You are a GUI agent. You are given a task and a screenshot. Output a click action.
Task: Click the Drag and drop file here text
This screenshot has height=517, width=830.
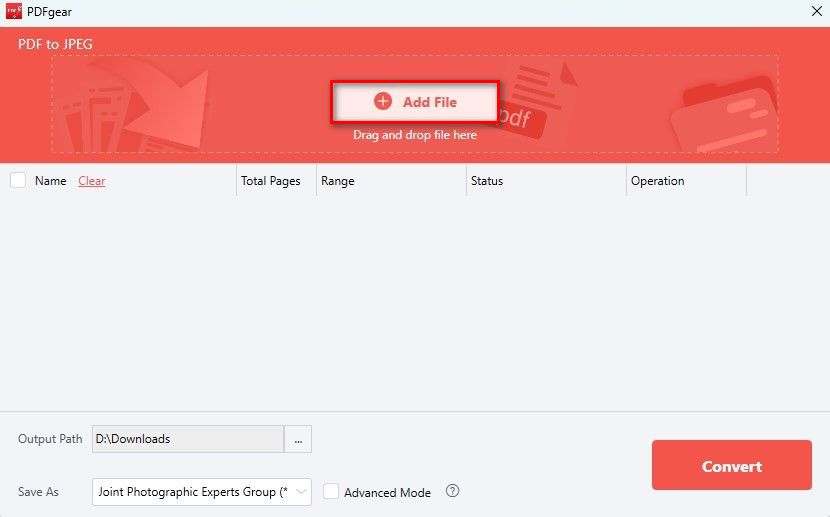click(415, 135)
